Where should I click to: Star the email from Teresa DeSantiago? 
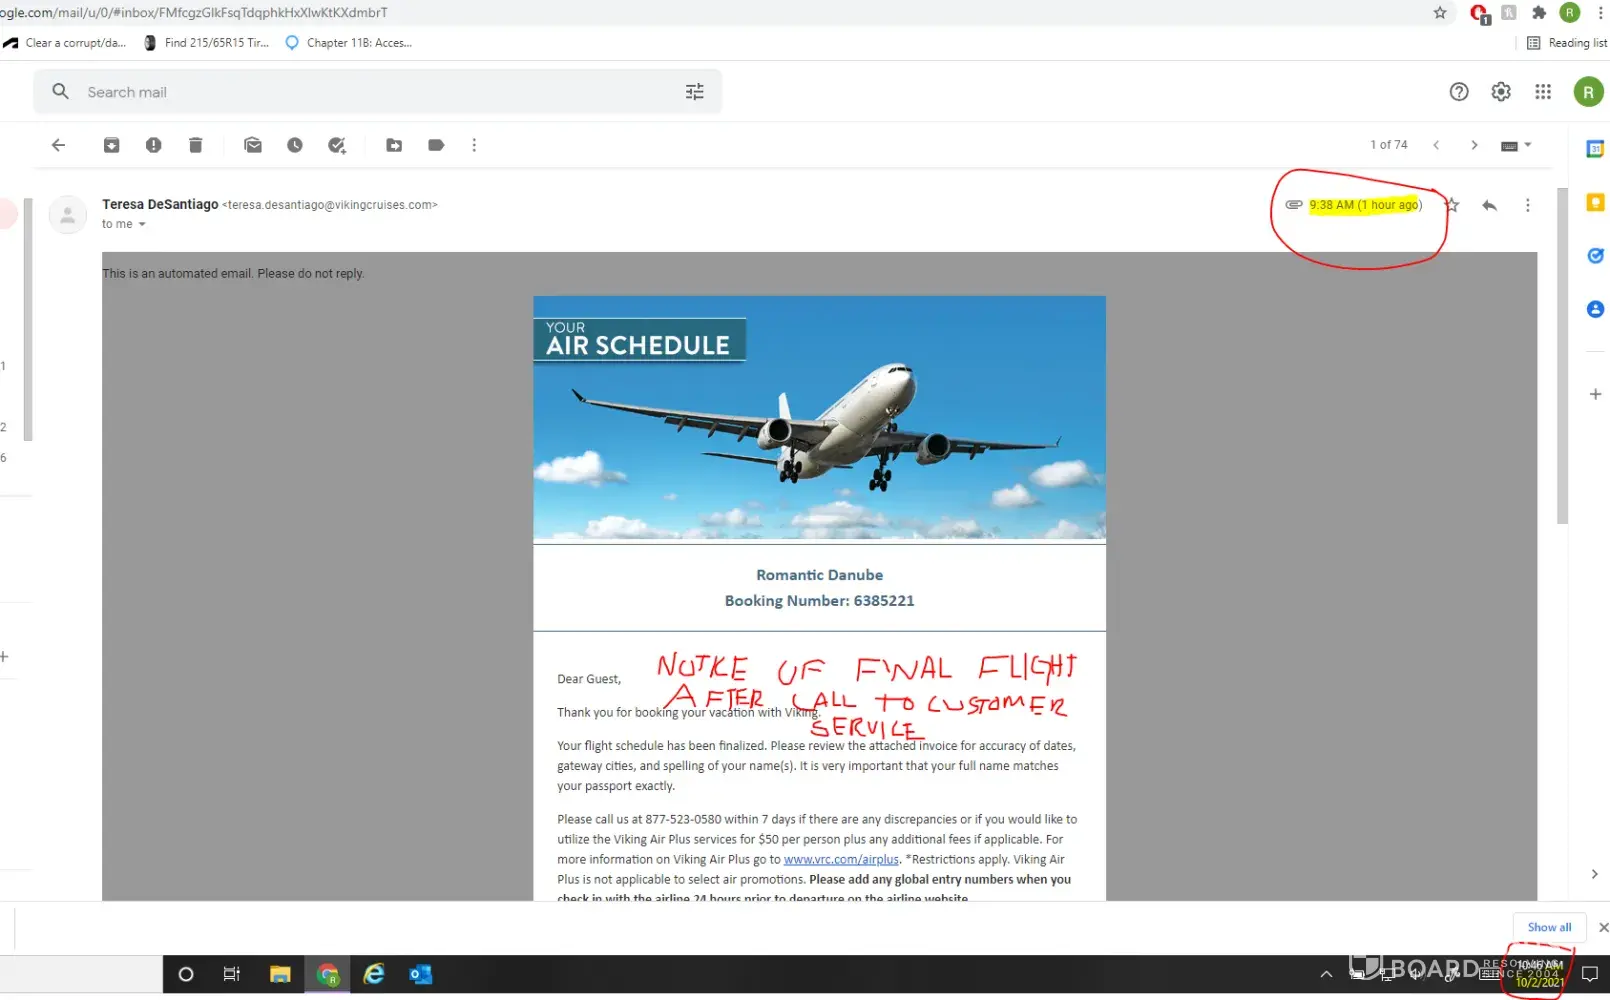pos(1452,205)
